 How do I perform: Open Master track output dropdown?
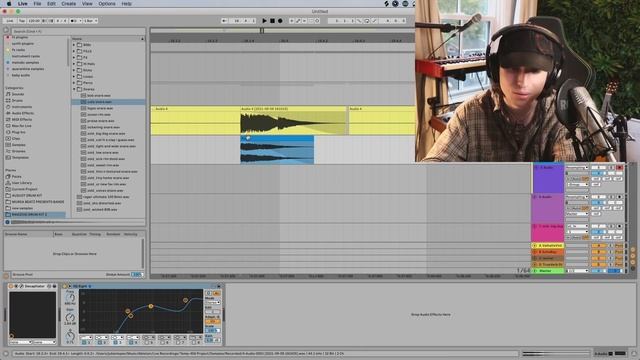pos(577,271)
